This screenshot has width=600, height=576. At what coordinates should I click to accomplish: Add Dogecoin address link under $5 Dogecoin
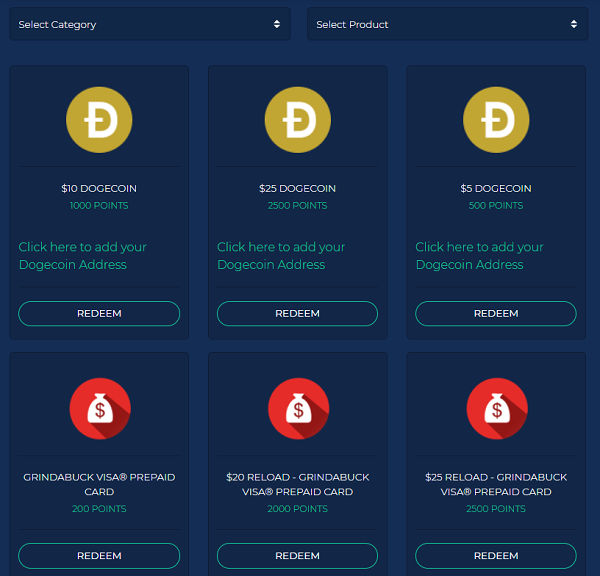(479, 256)
